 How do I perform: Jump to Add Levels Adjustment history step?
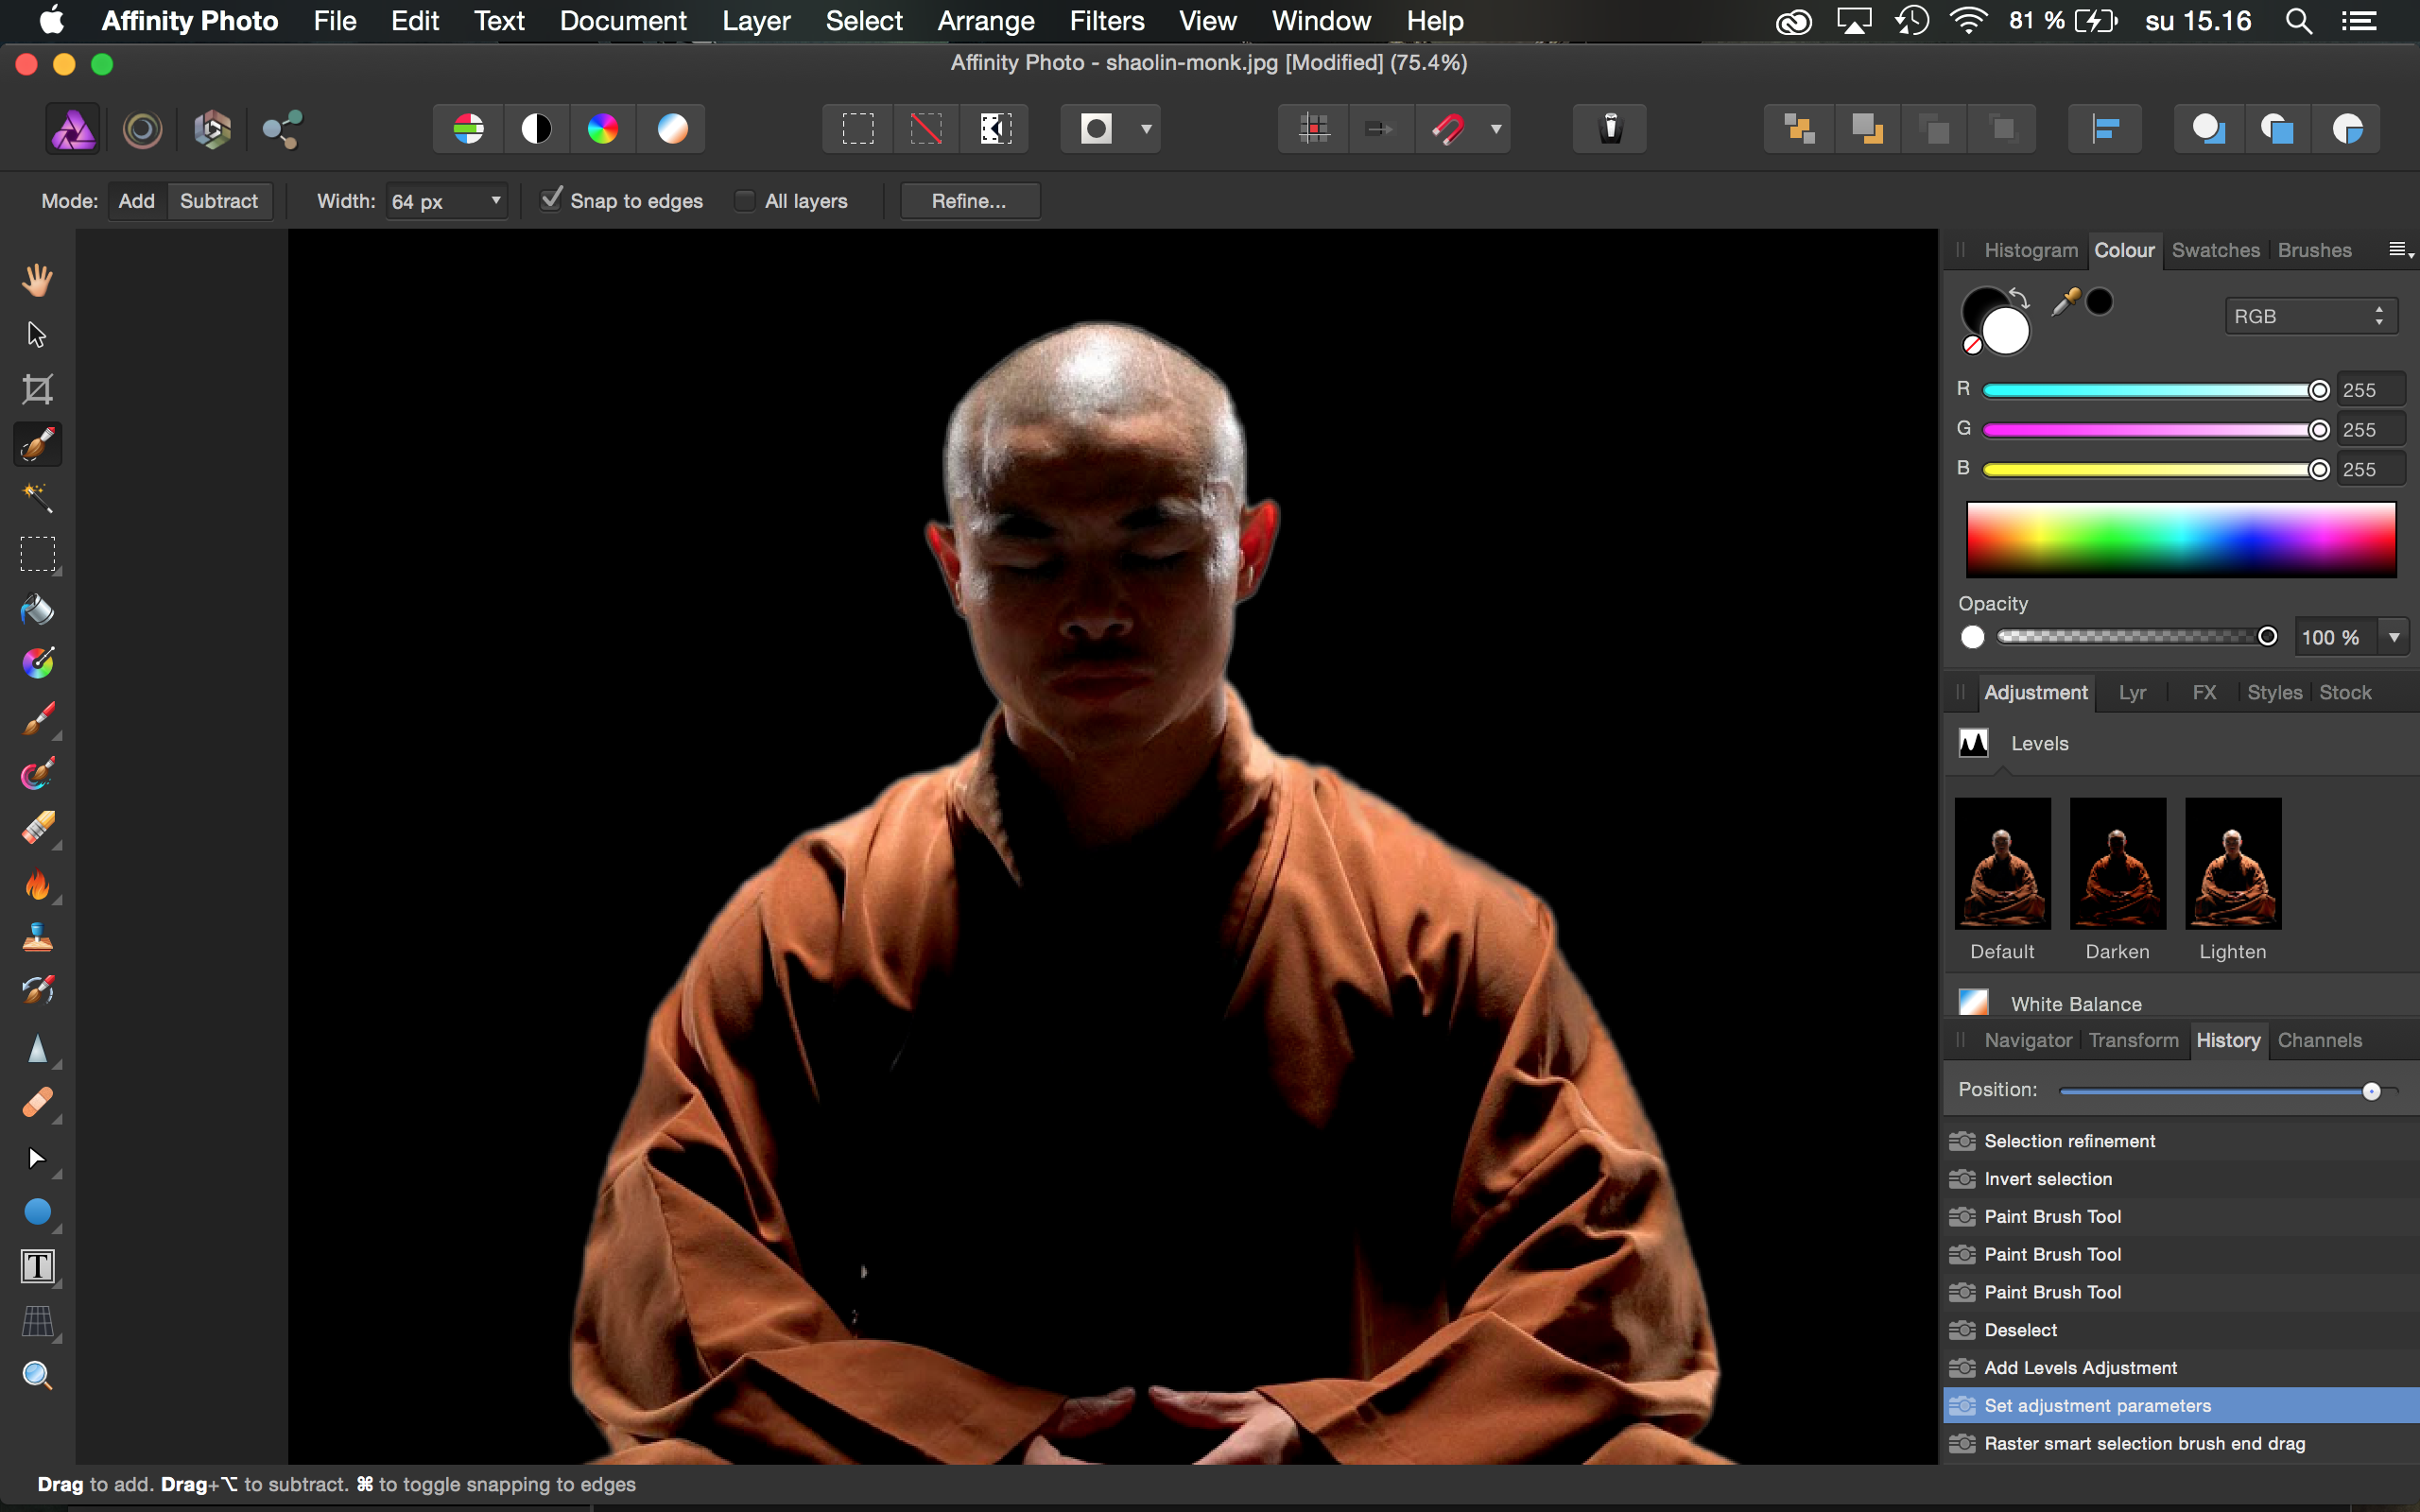(x=2180, y=1368)
